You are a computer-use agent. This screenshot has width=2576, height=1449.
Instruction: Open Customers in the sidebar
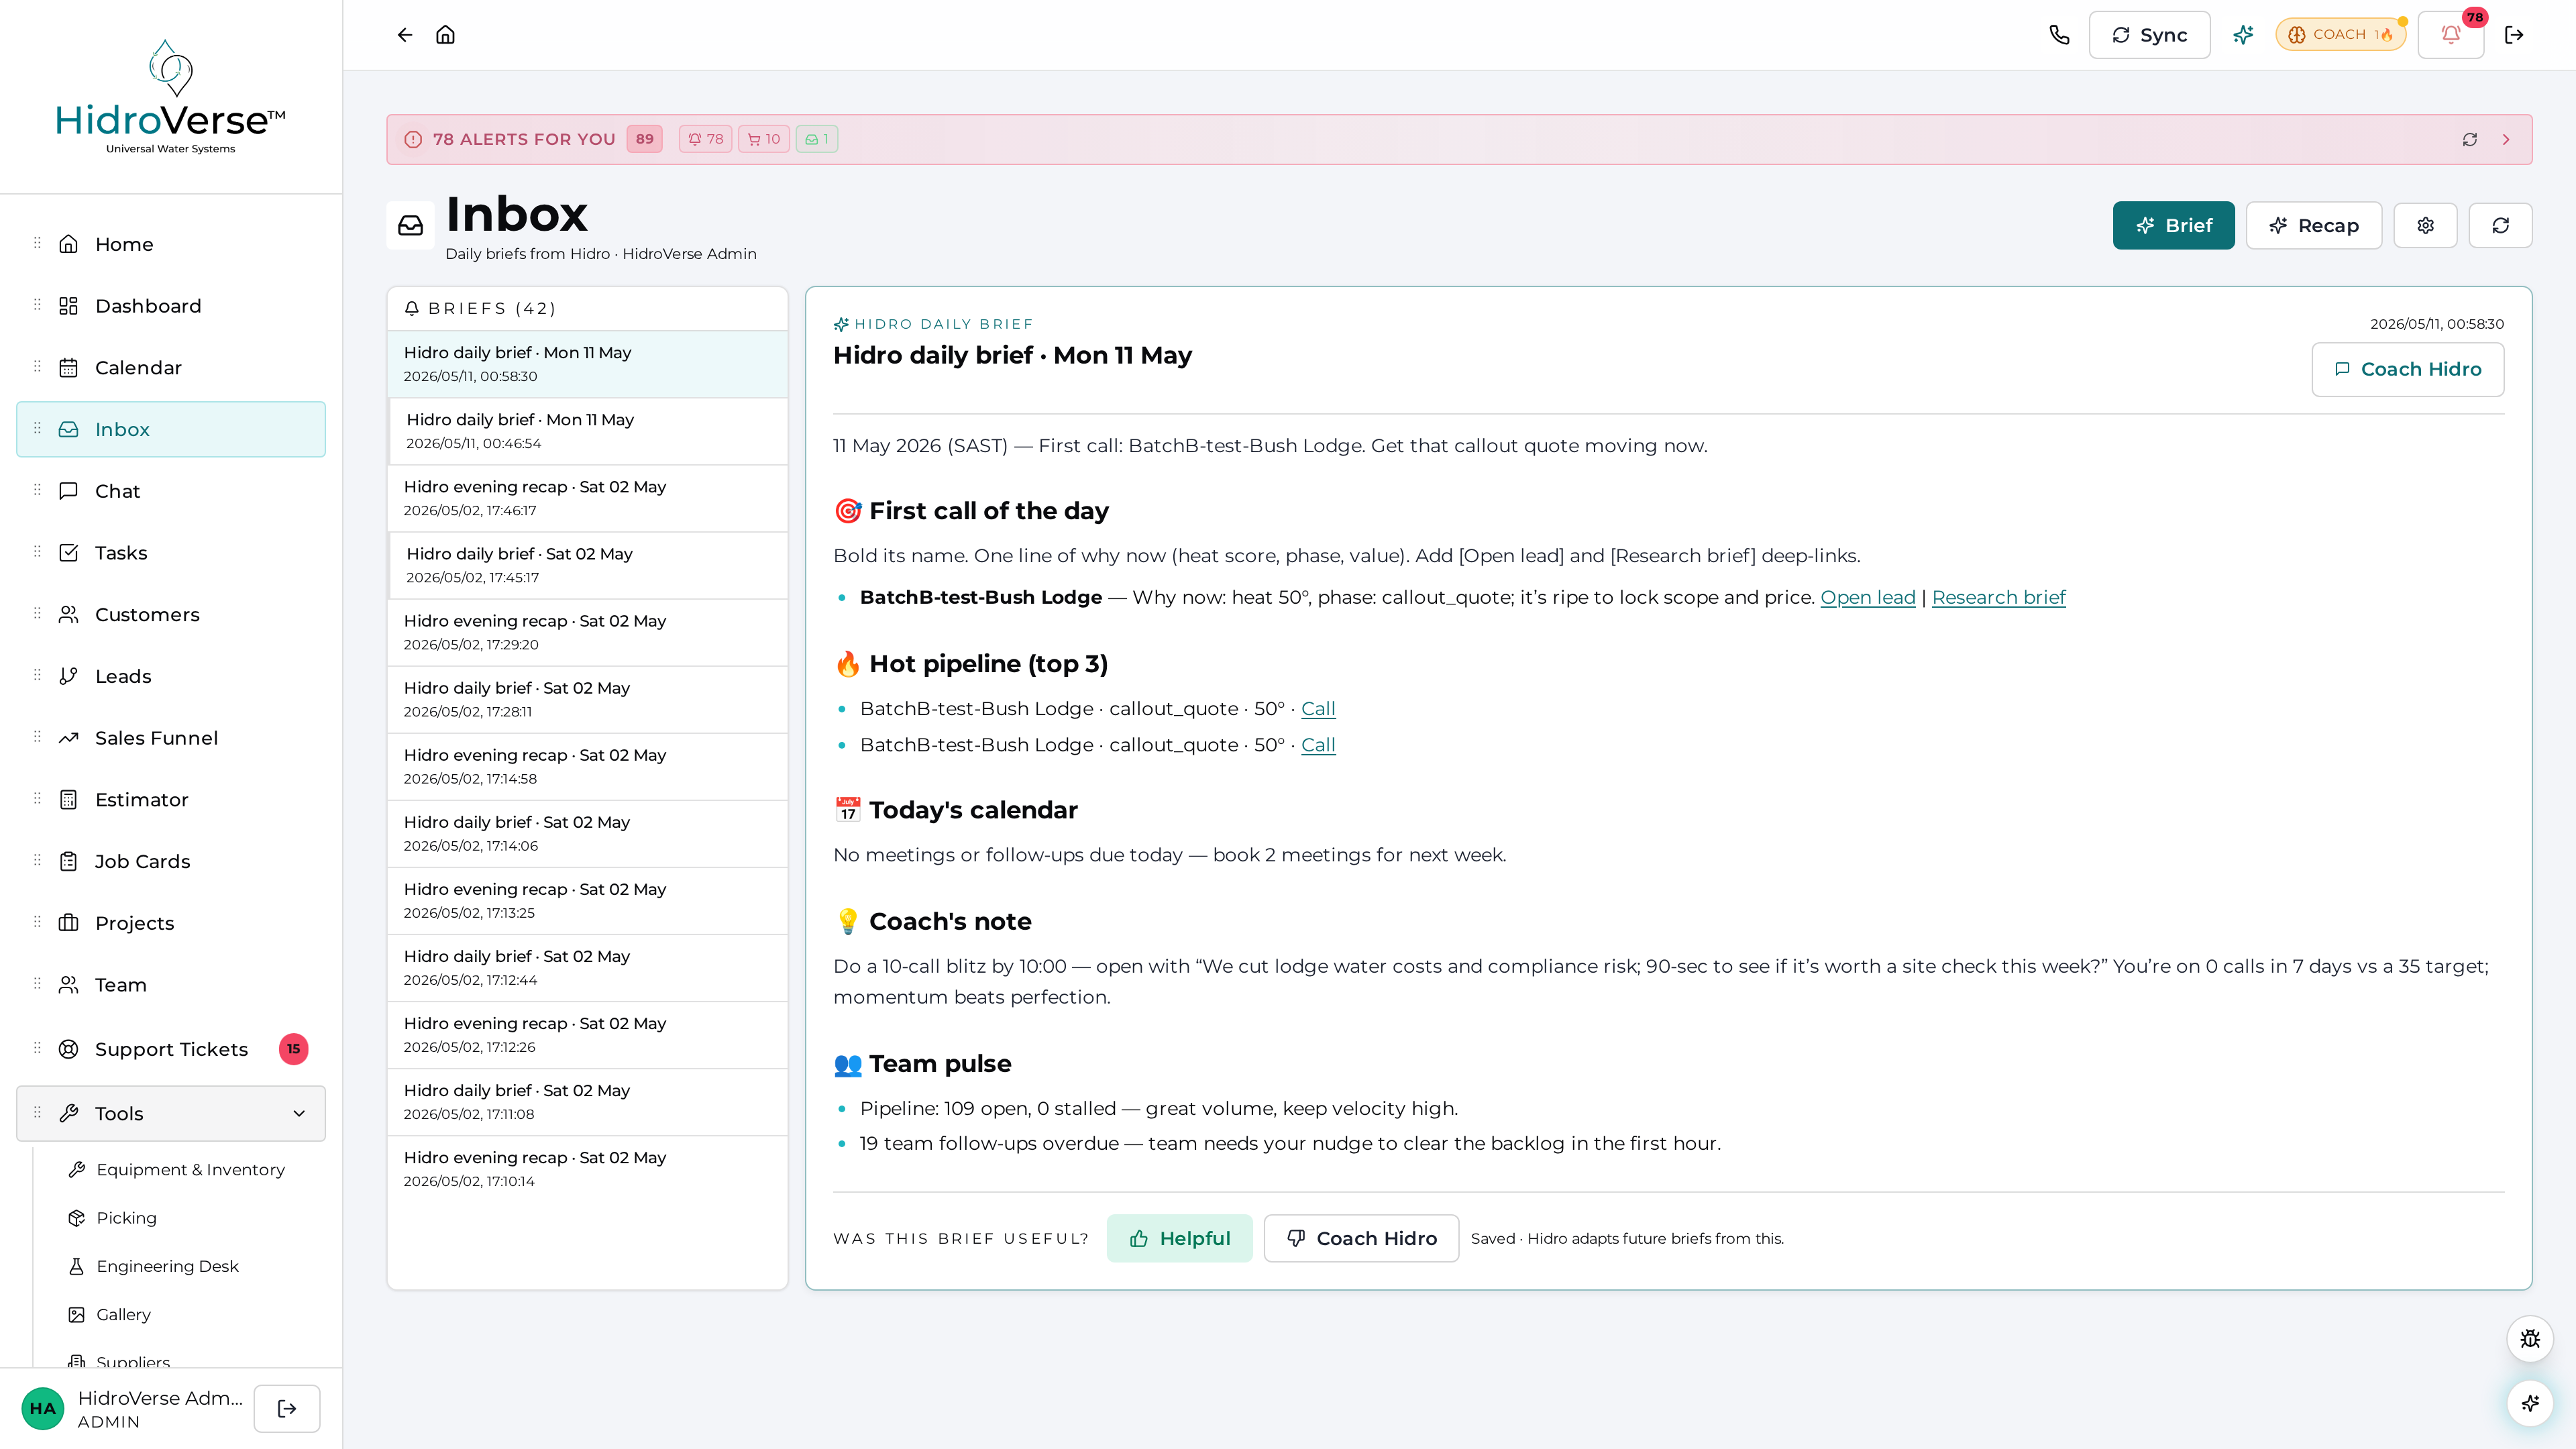(171, 614)
